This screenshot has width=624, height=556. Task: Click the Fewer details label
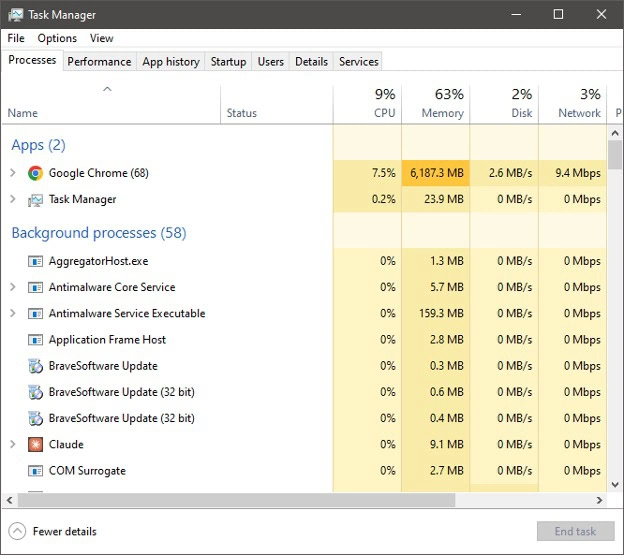point(64,531)
